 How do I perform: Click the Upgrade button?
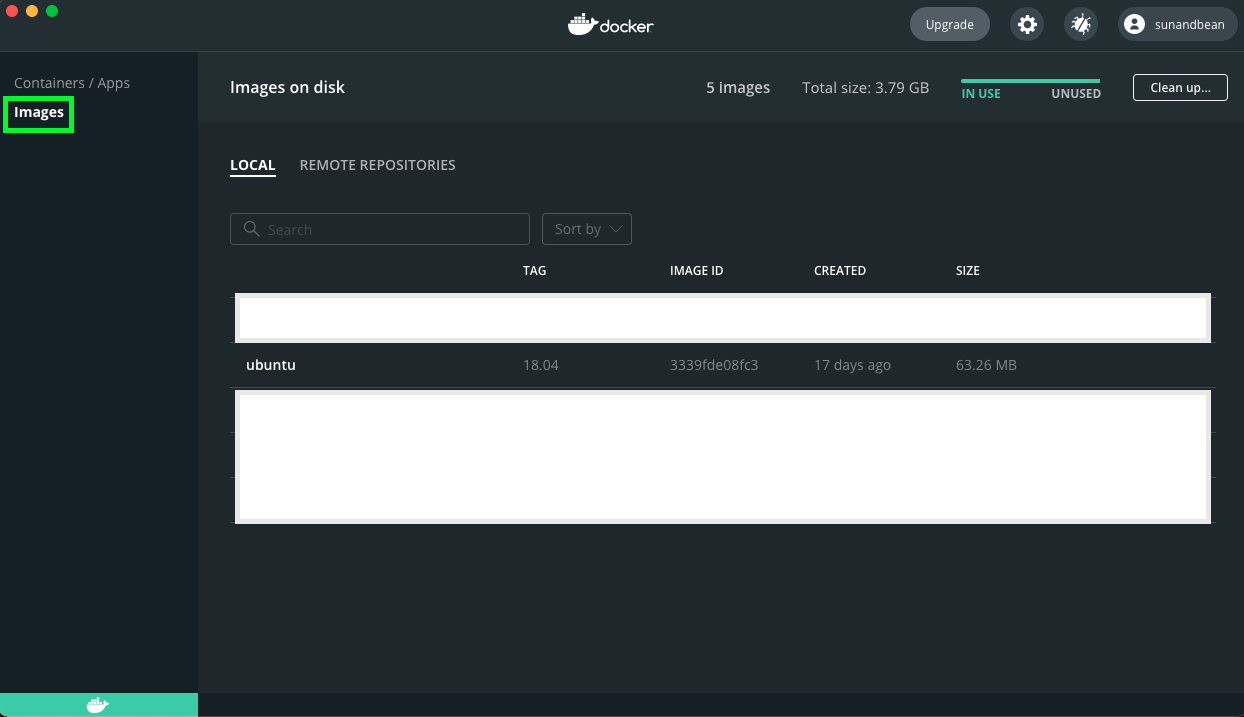click(949, 25)
